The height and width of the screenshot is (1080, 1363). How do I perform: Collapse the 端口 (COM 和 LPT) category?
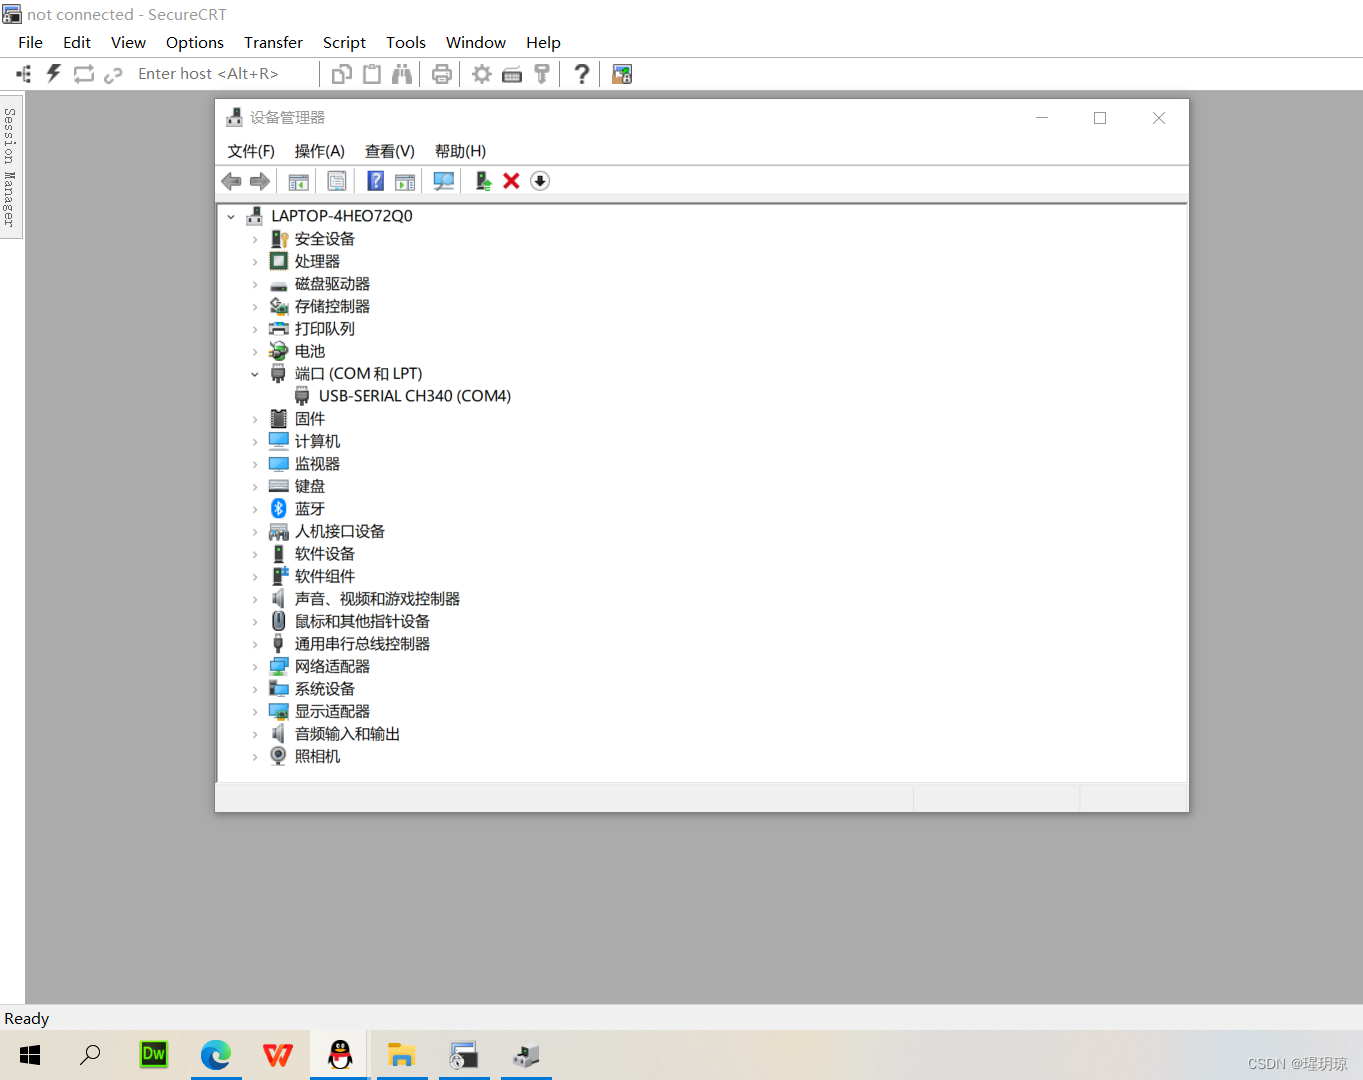(255, 374)
